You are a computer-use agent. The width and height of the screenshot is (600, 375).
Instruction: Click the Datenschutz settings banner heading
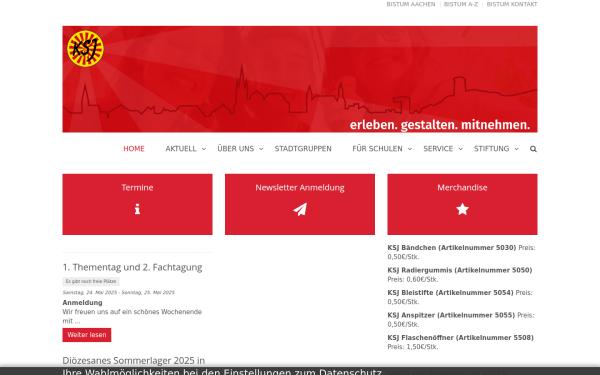(x=222, y=372)
